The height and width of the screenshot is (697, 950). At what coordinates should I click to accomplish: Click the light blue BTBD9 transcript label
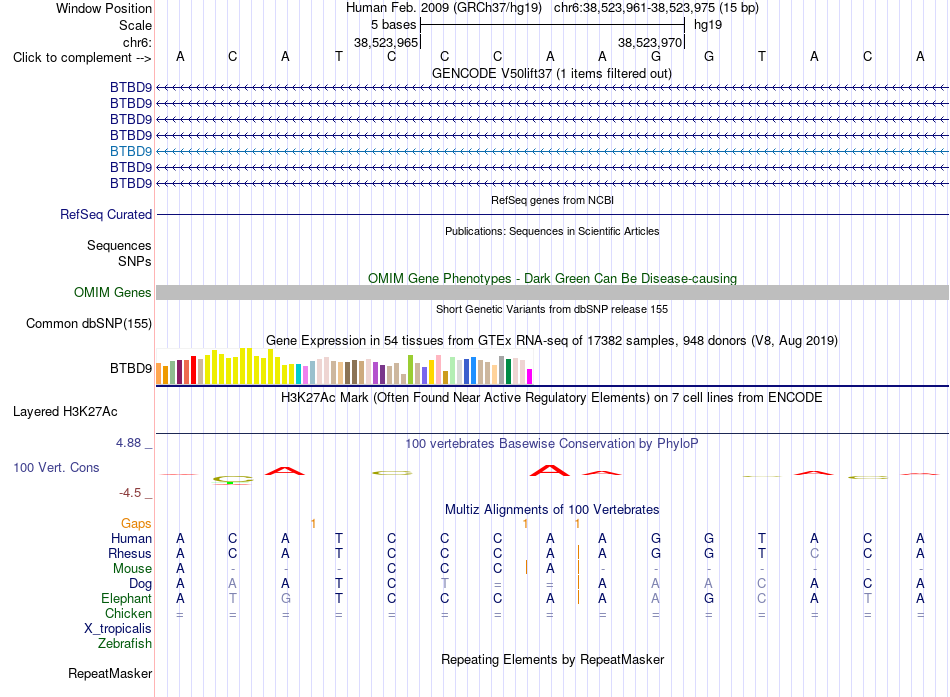131,152
